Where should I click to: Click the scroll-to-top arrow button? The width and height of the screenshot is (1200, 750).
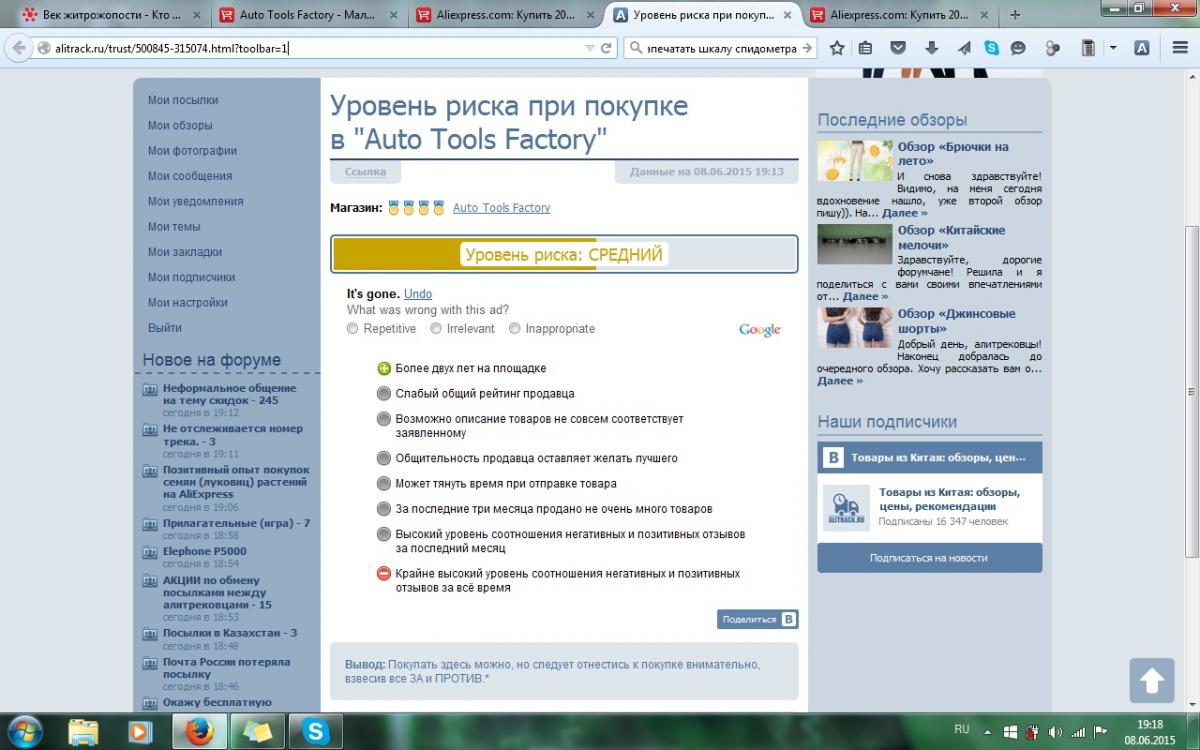click(1151, 681)
